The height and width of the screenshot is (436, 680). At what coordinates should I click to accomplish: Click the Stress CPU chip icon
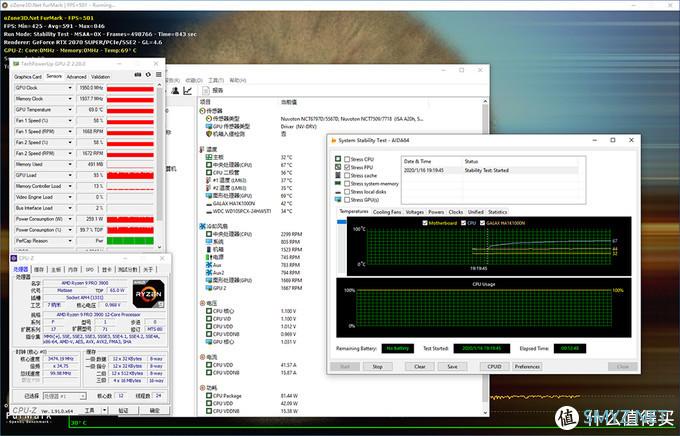tap(338, 159)
